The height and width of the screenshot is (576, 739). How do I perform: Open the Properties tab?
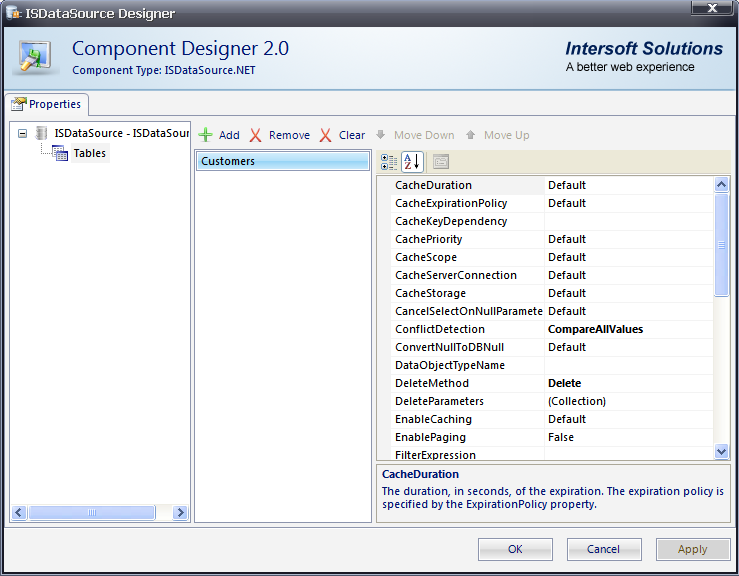point(47,104)
